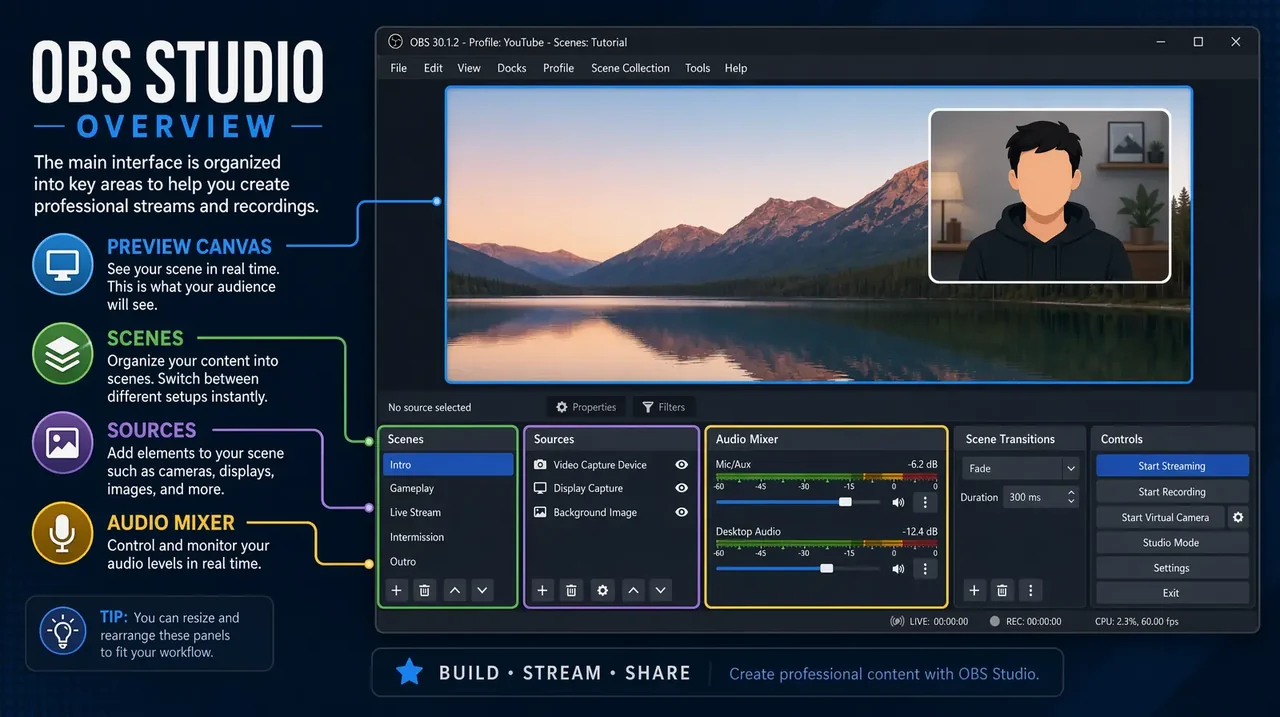This screenshot has height=717, width=1280.
Task: Add a new scene with the Scenes plus icon
Action: (396, 590)
